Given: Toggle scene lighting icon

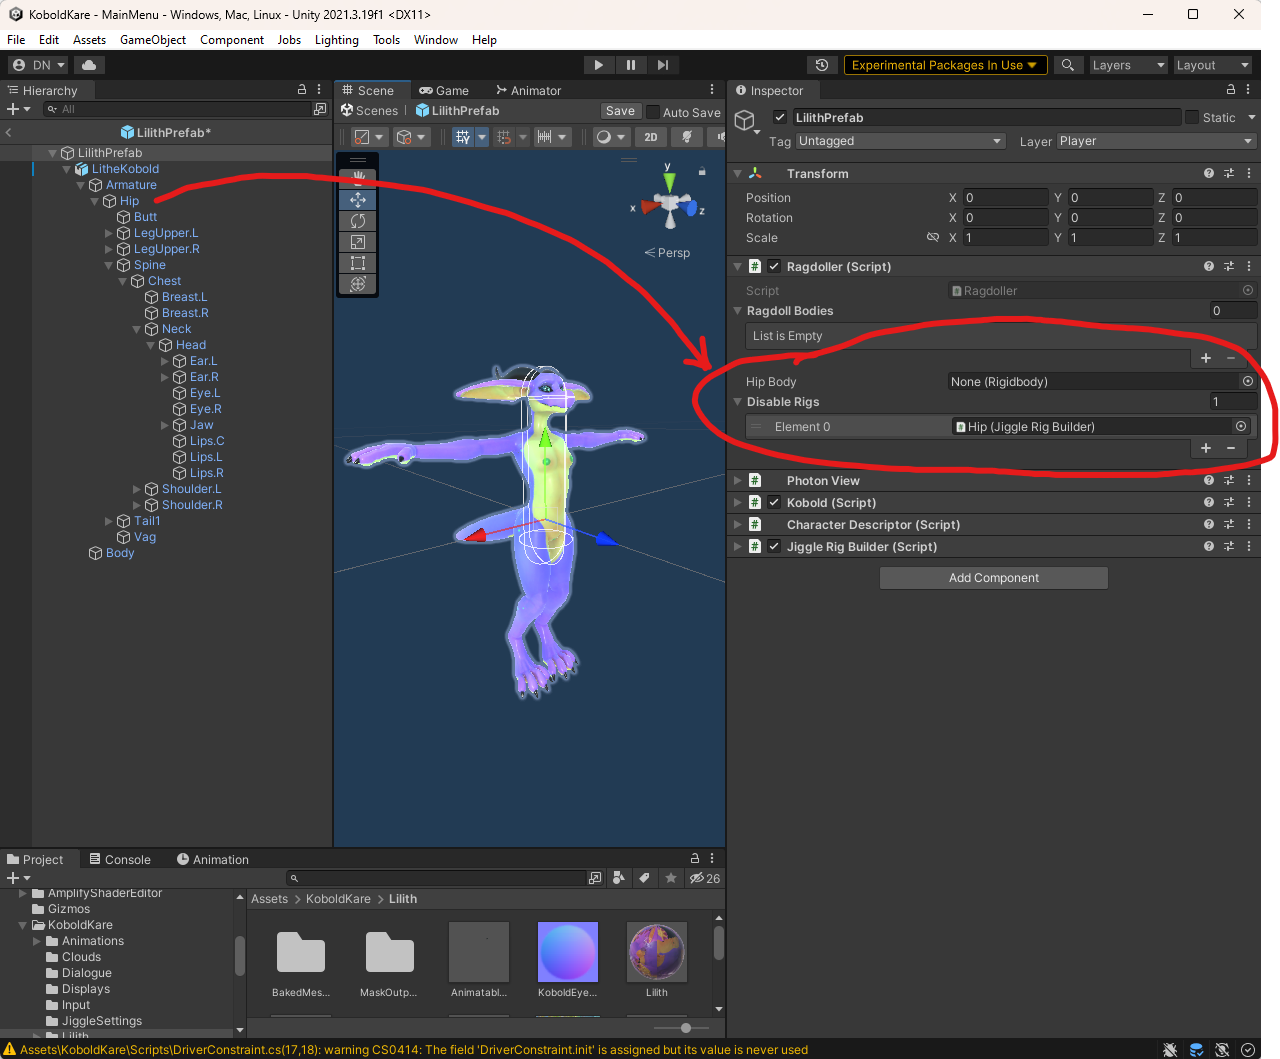Looking at the screenshot, I should [686, 137].
